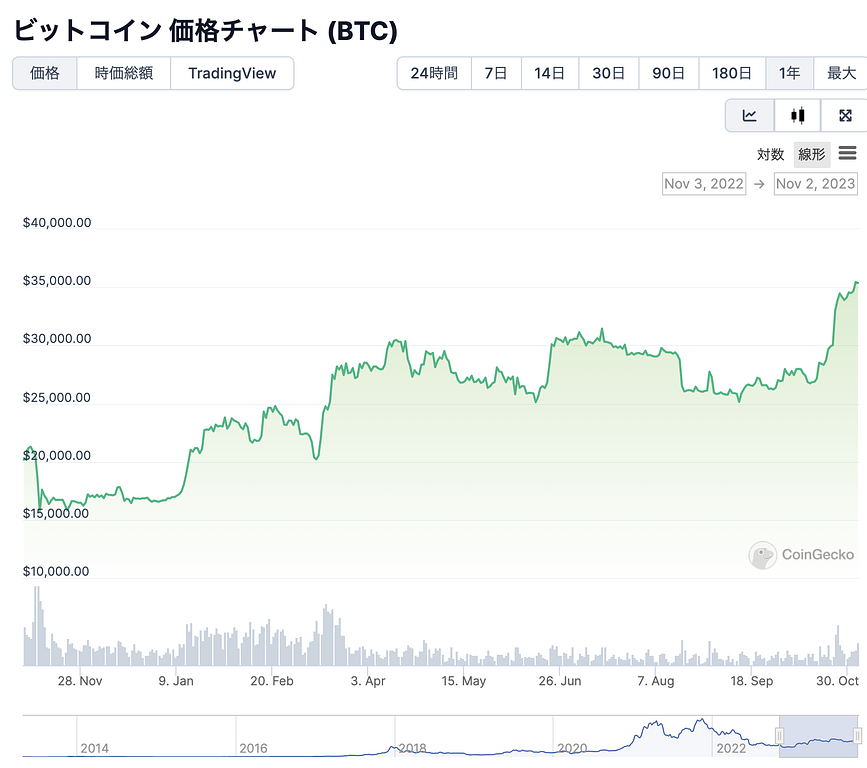Viewport: 867px width, 768px height.
Task: Set range to 7日
Action: (496, 74)
